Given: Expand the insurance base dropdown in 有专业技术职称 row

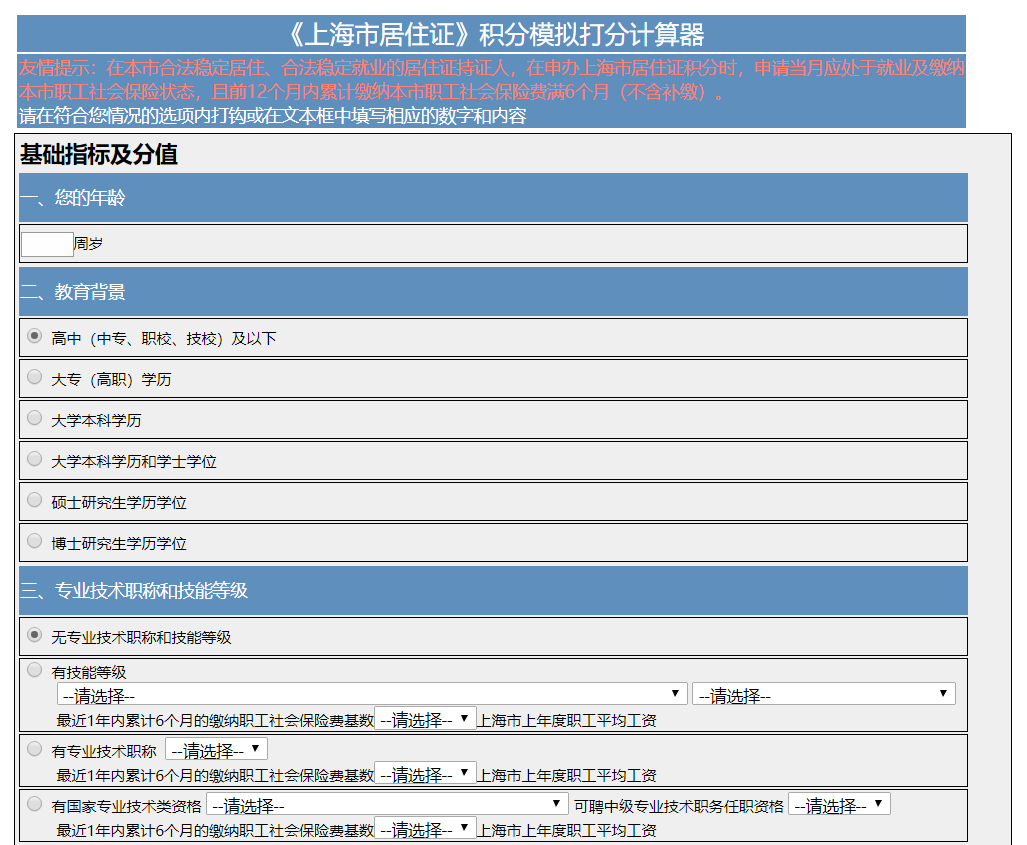Looking at the screenshot, I should click(425, 774).
